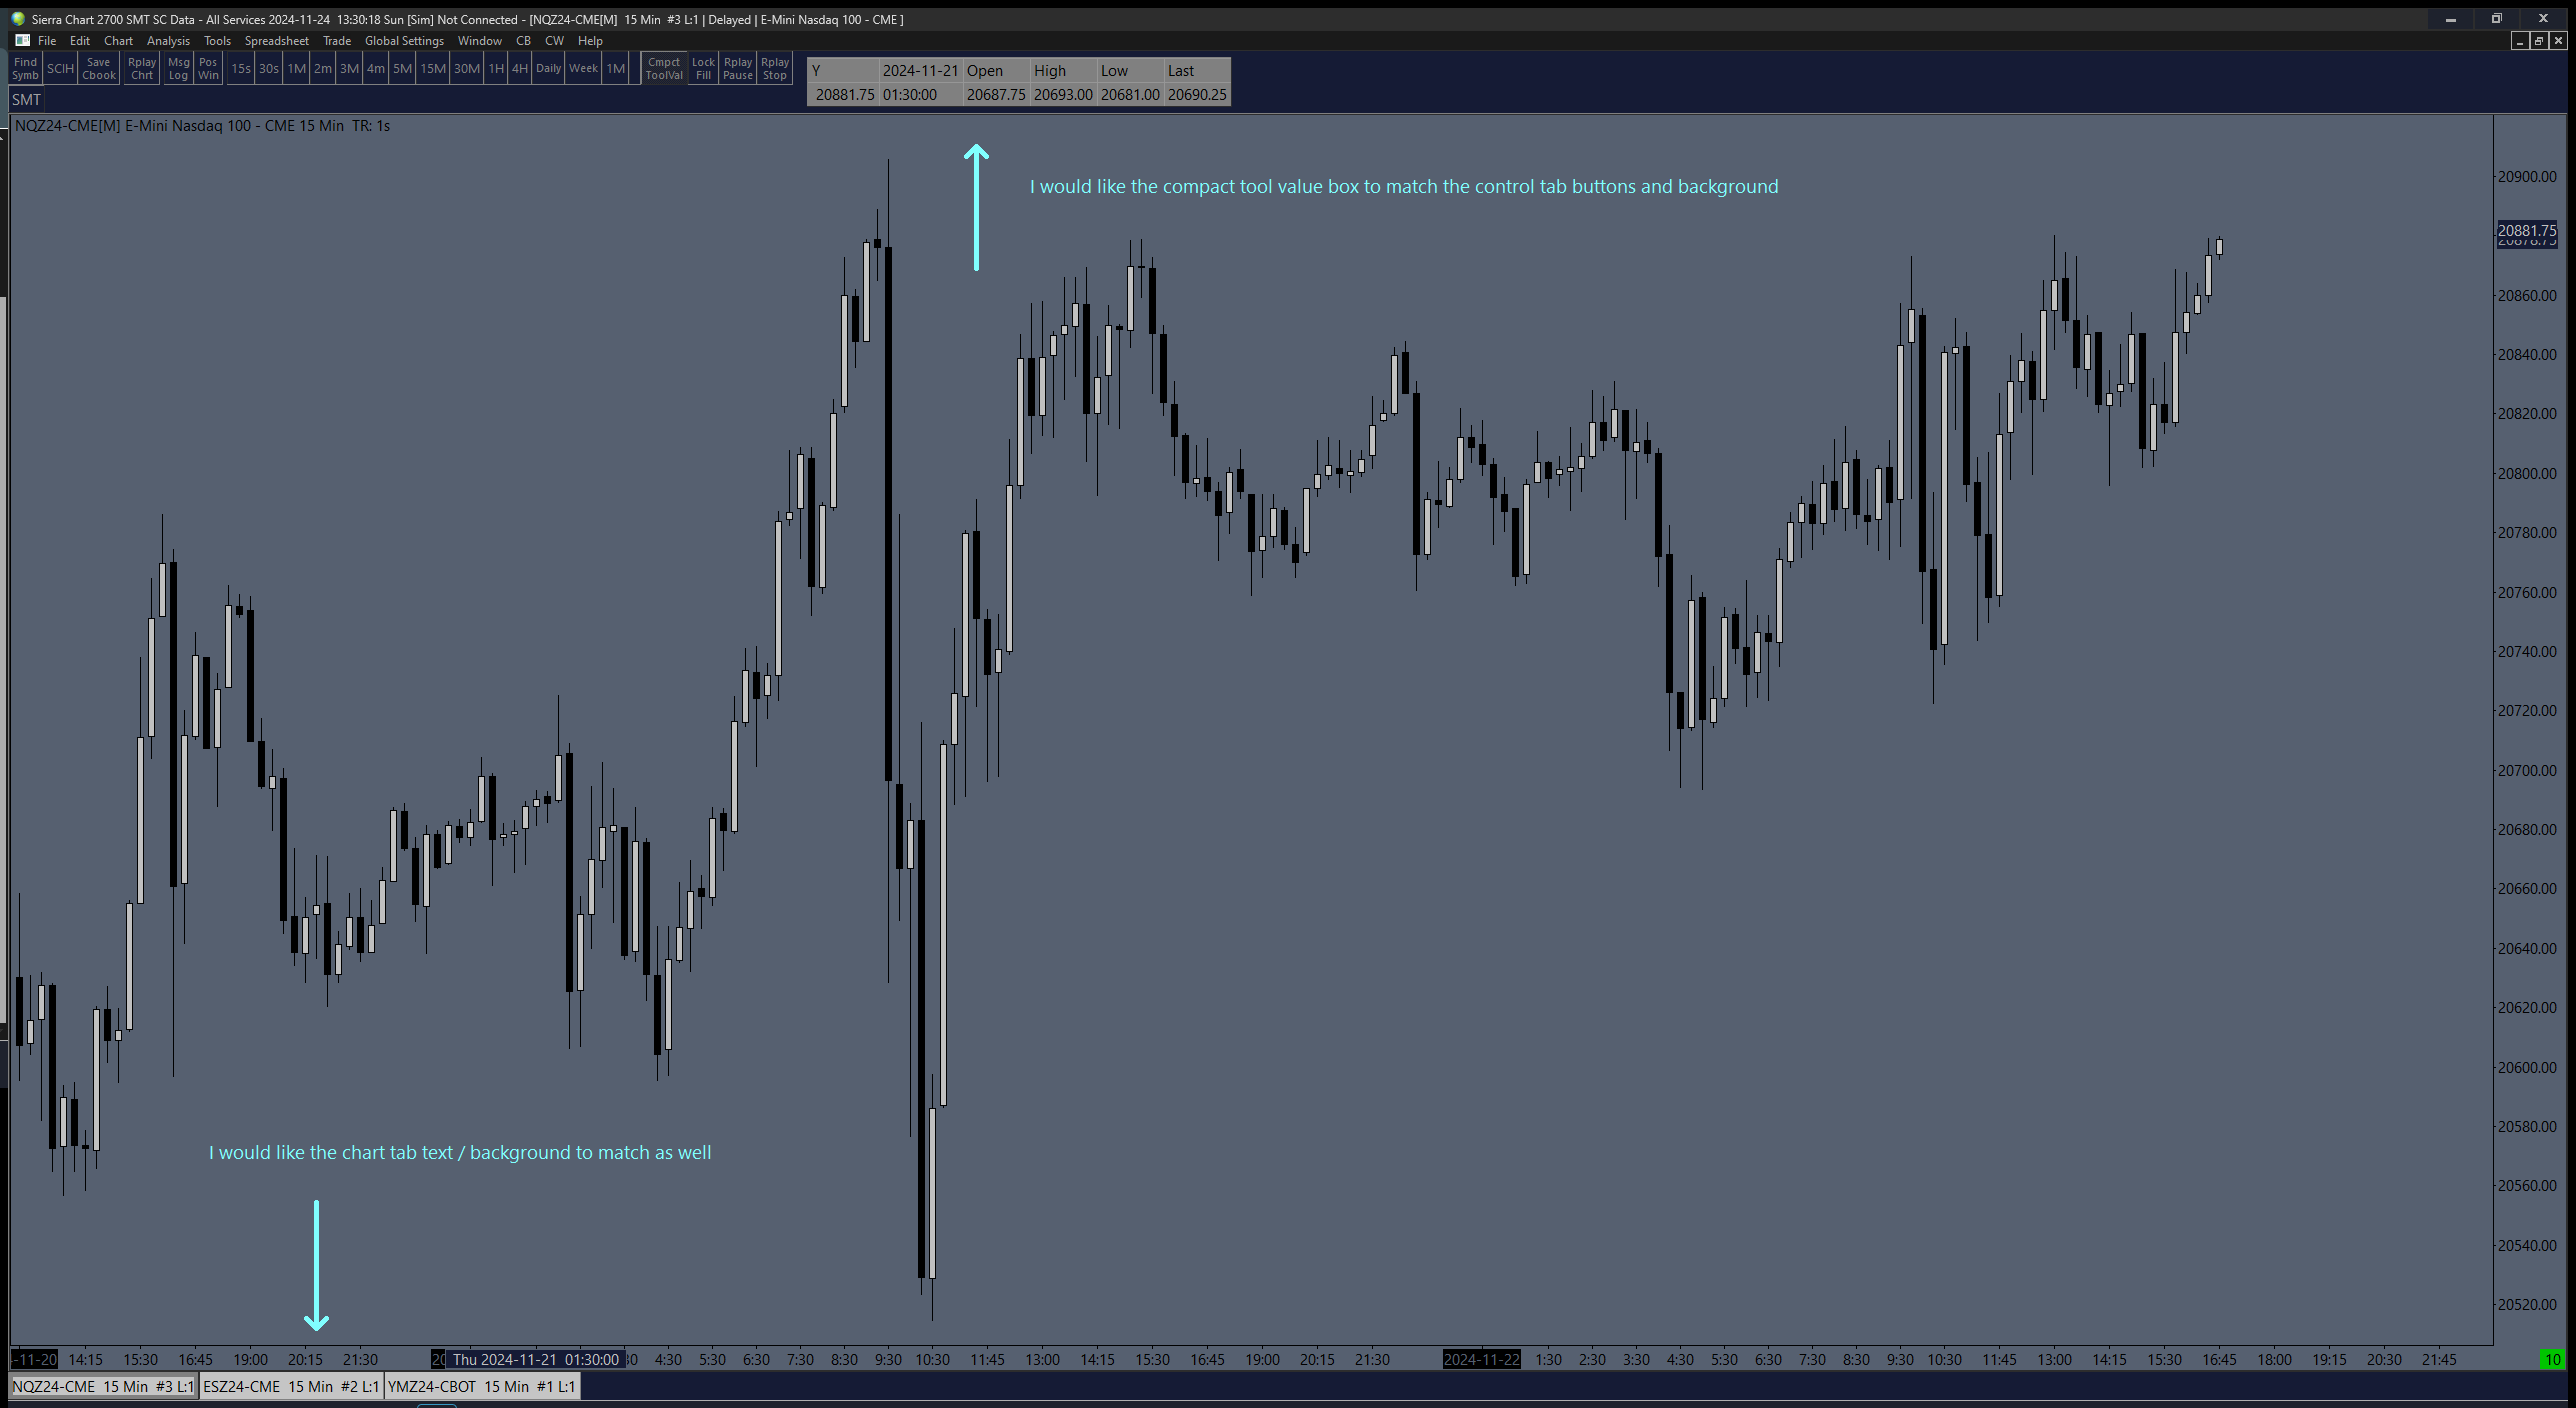Open the Msg Log window
The width and height of the screenshot is (2576, 1408).
point(178,69)
